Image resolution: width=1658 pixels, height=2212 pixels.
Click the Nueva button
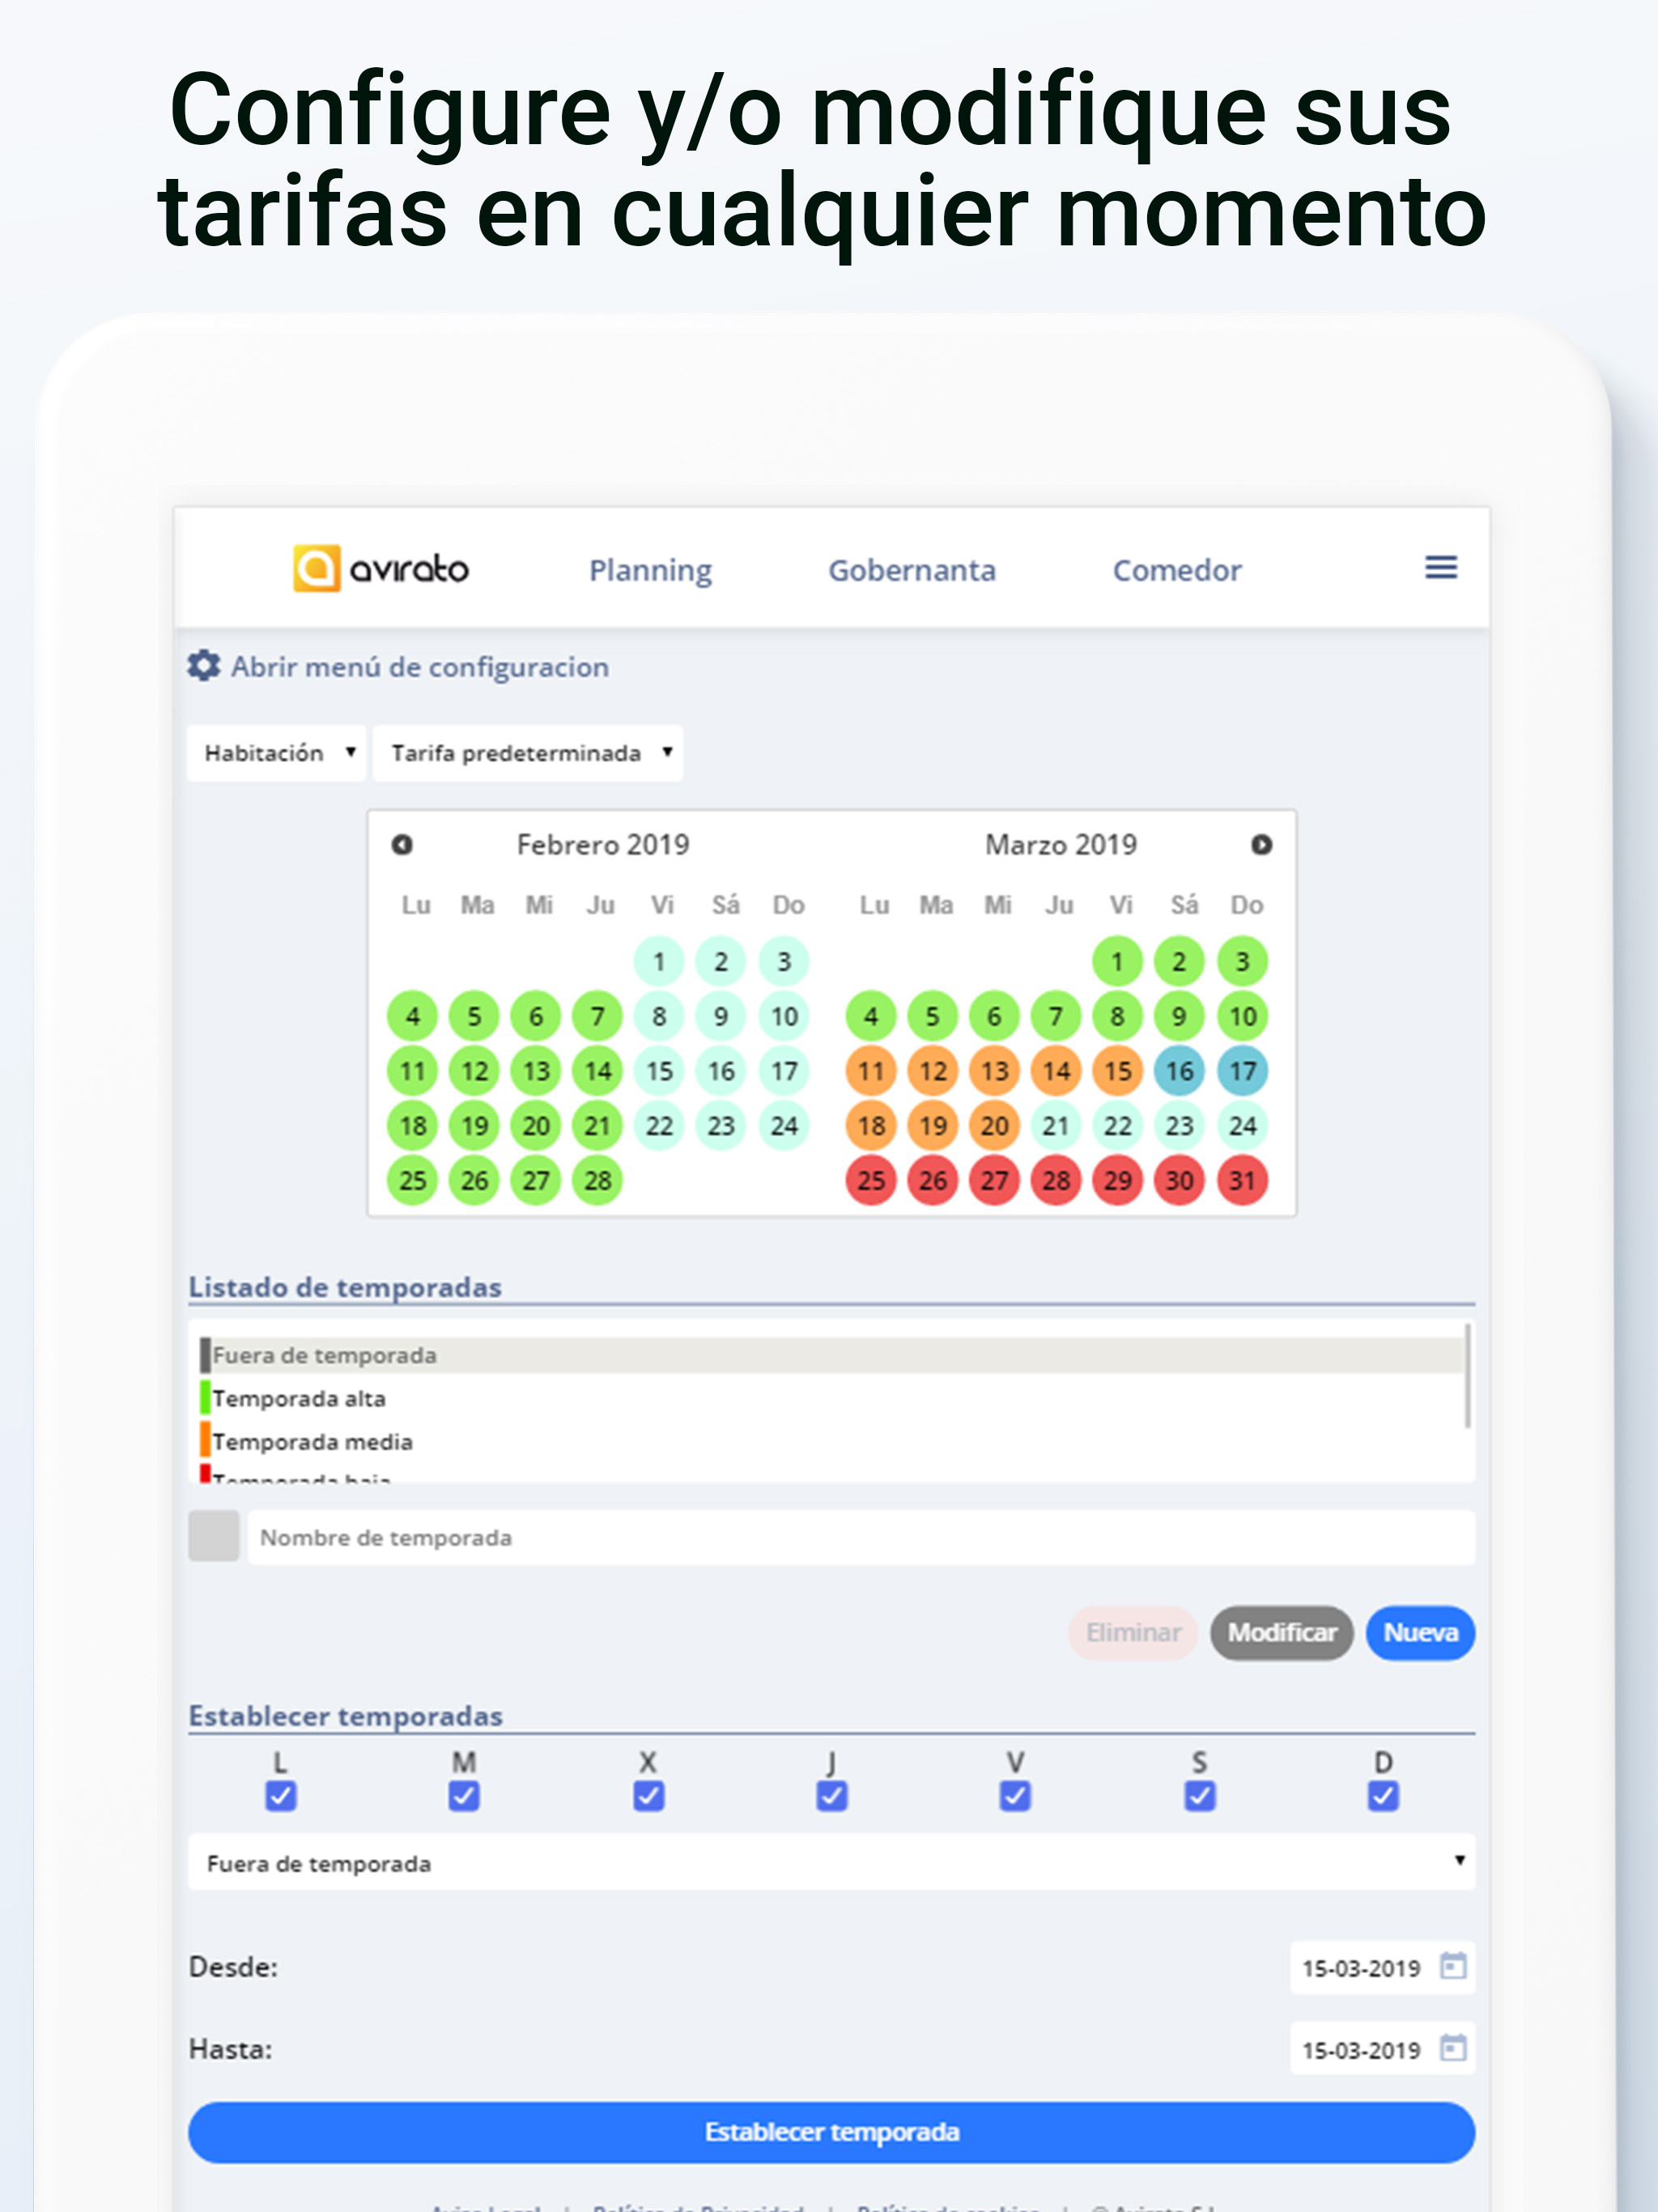pos(1420,1633)
